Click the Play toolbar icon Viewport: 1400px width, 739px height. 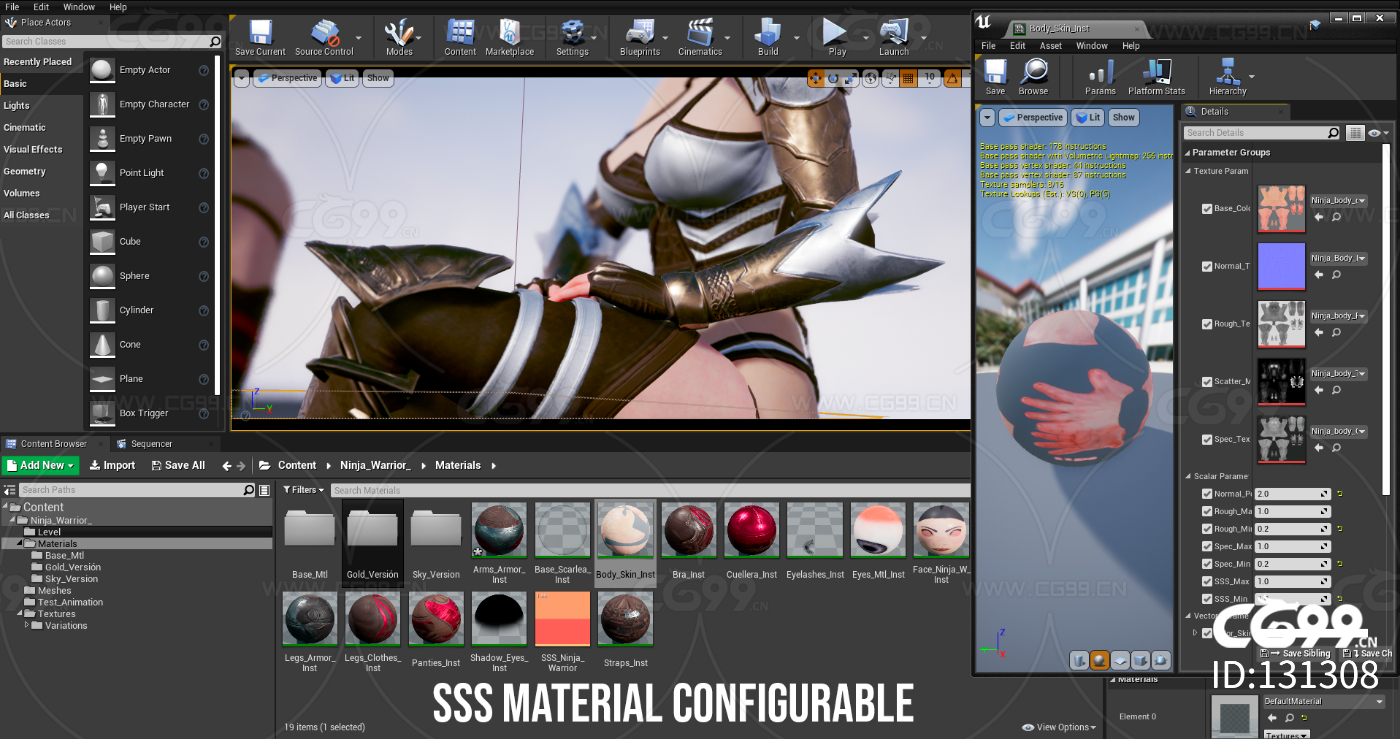coord(836,37)
